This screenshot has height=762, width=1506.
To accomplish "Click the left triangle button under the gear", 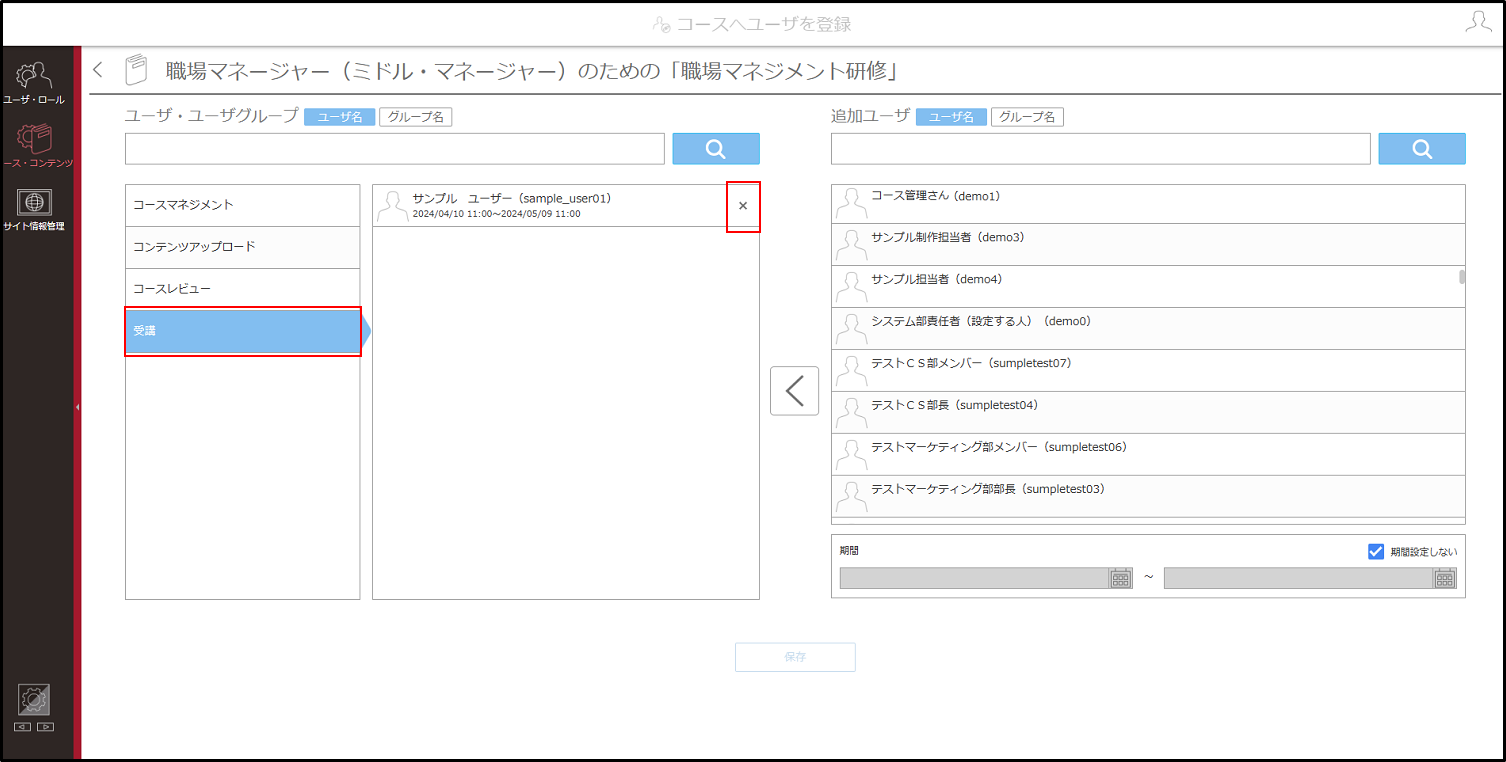I will coord(22,727).
